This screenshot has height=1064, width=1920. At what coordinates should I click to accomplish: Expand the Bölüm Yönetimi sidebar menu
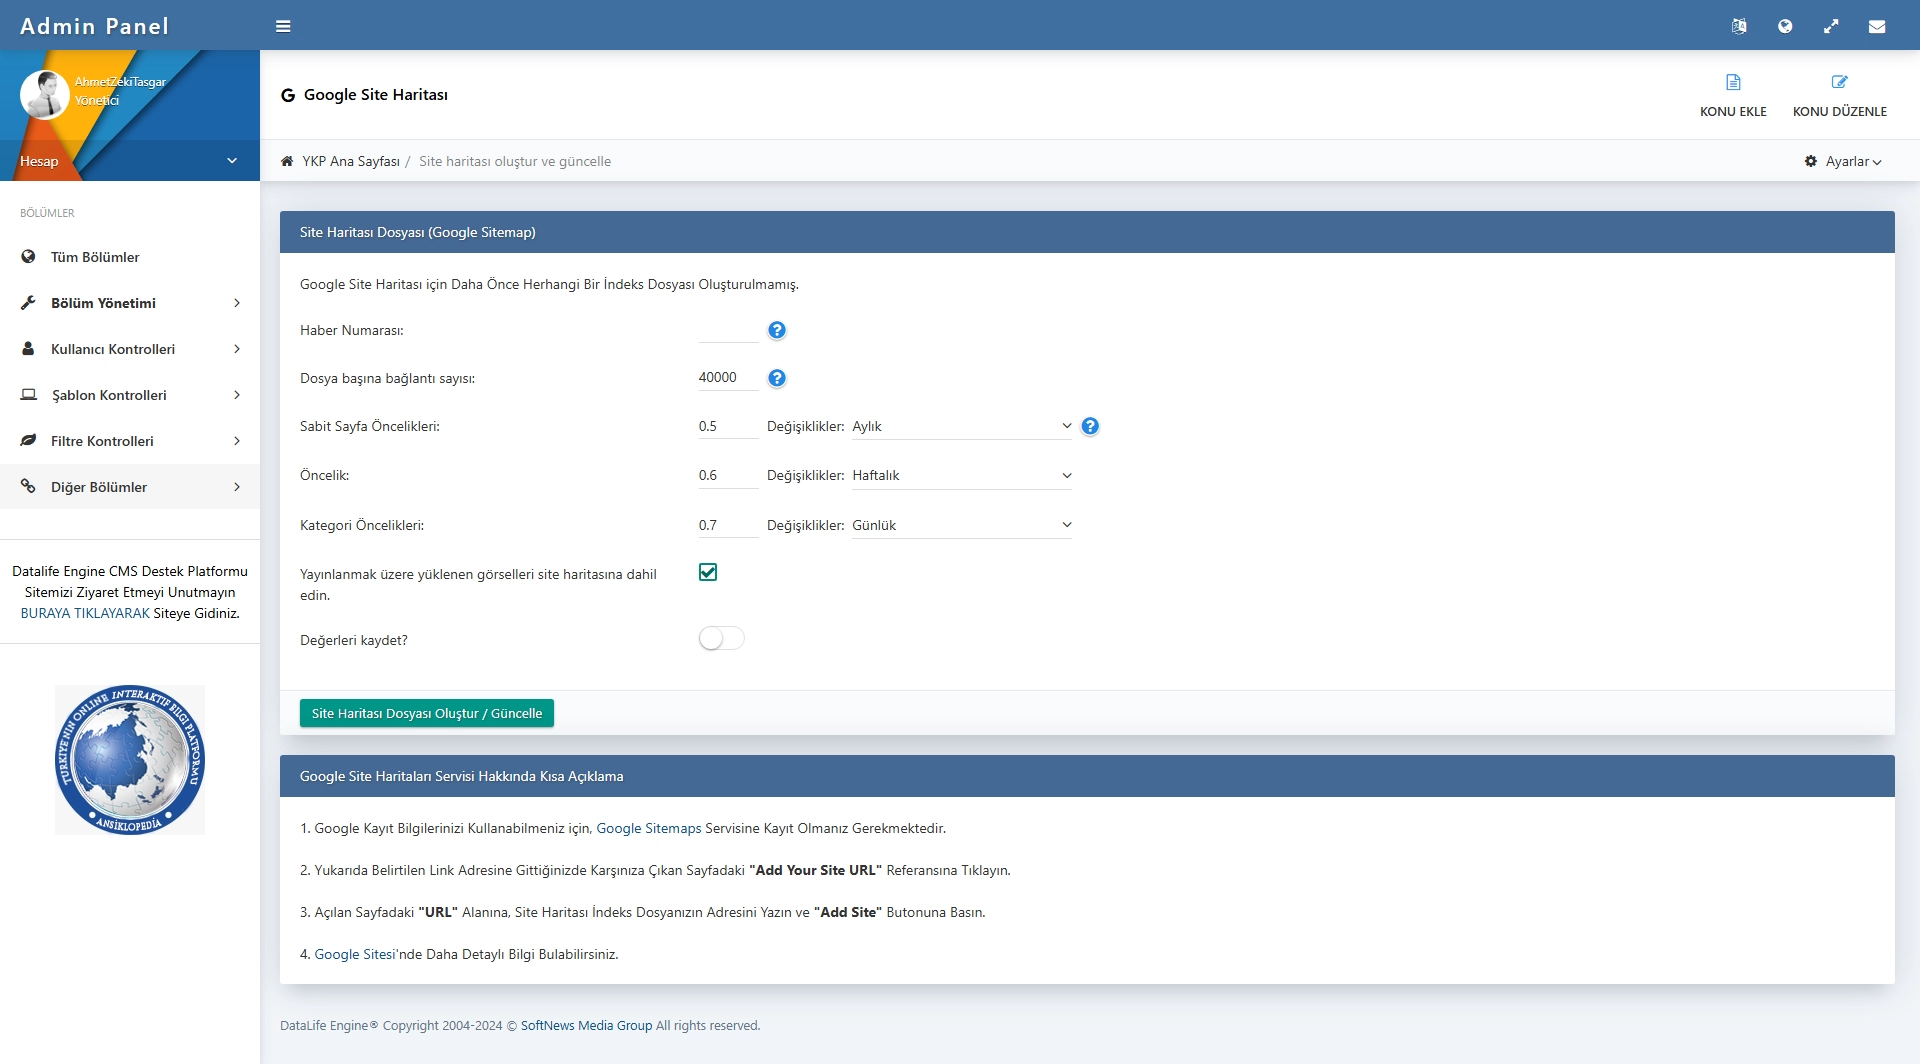[x=130, y=303]
